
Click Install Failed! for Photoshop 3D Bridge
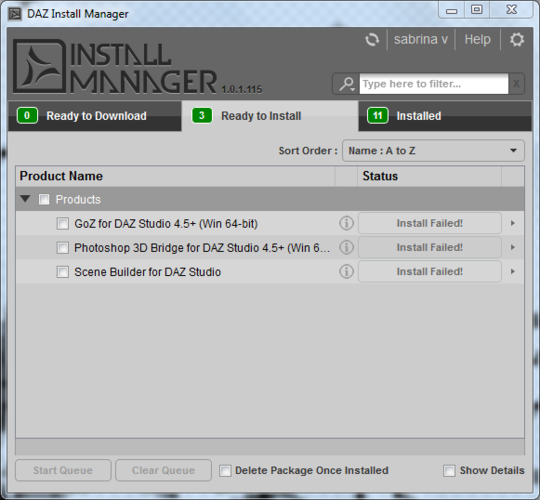430,247
